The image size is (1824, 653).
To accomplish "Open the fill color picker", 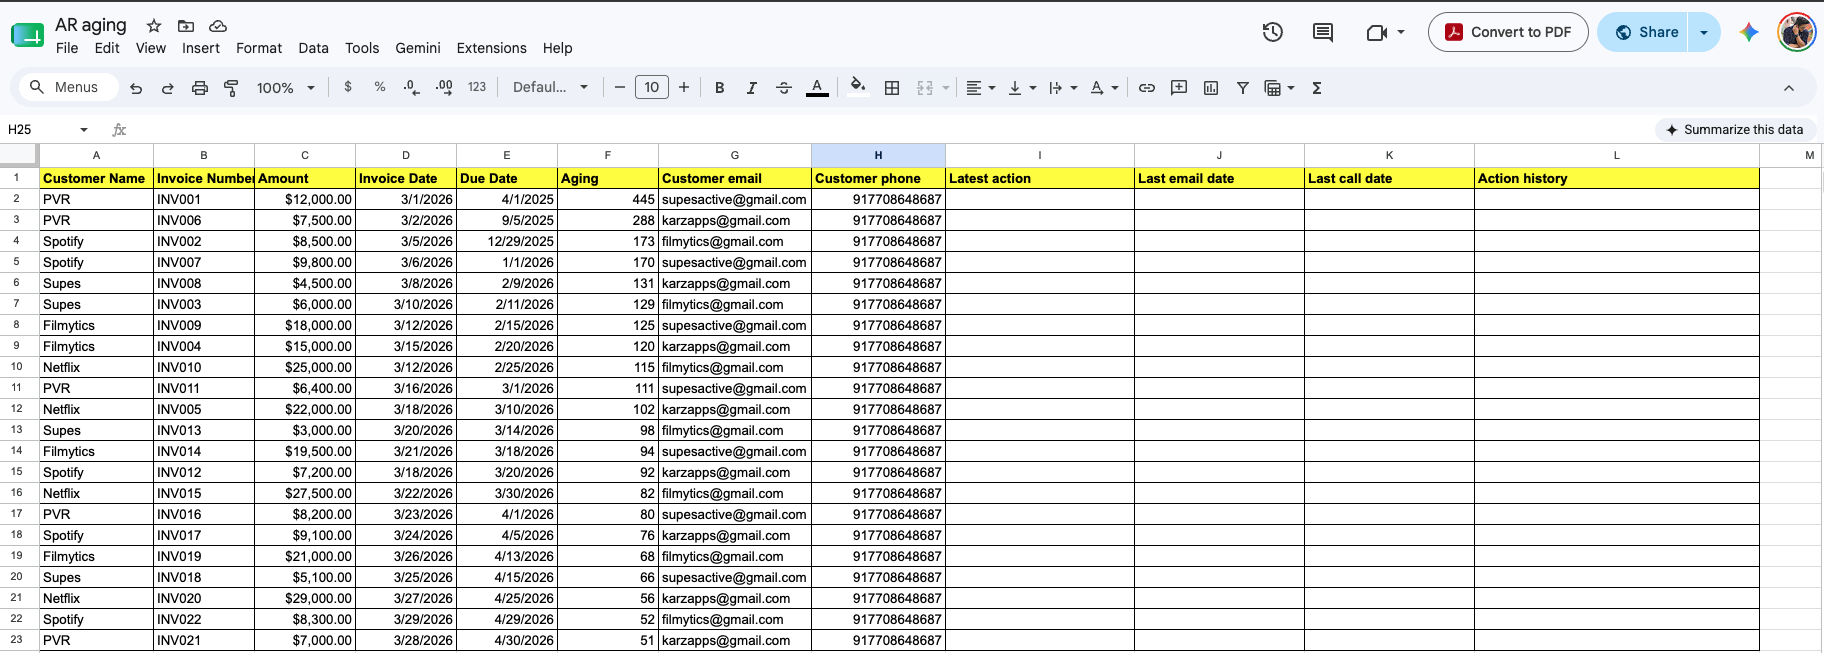I will pos(857,86).
